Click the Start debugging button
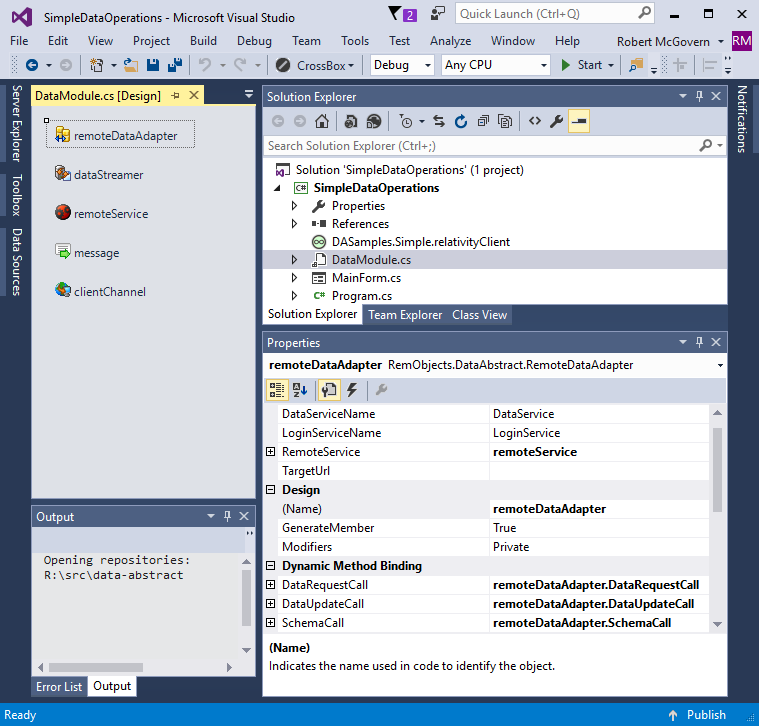759x726 pixels. [x=581, y=65]
